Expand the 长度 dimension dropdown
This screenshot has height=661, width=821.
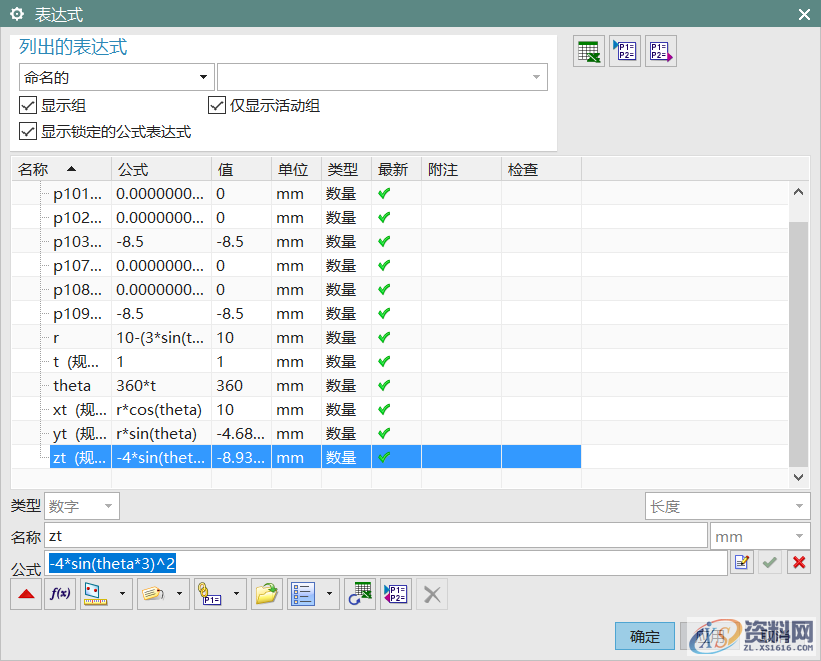[x=727, y=506]
